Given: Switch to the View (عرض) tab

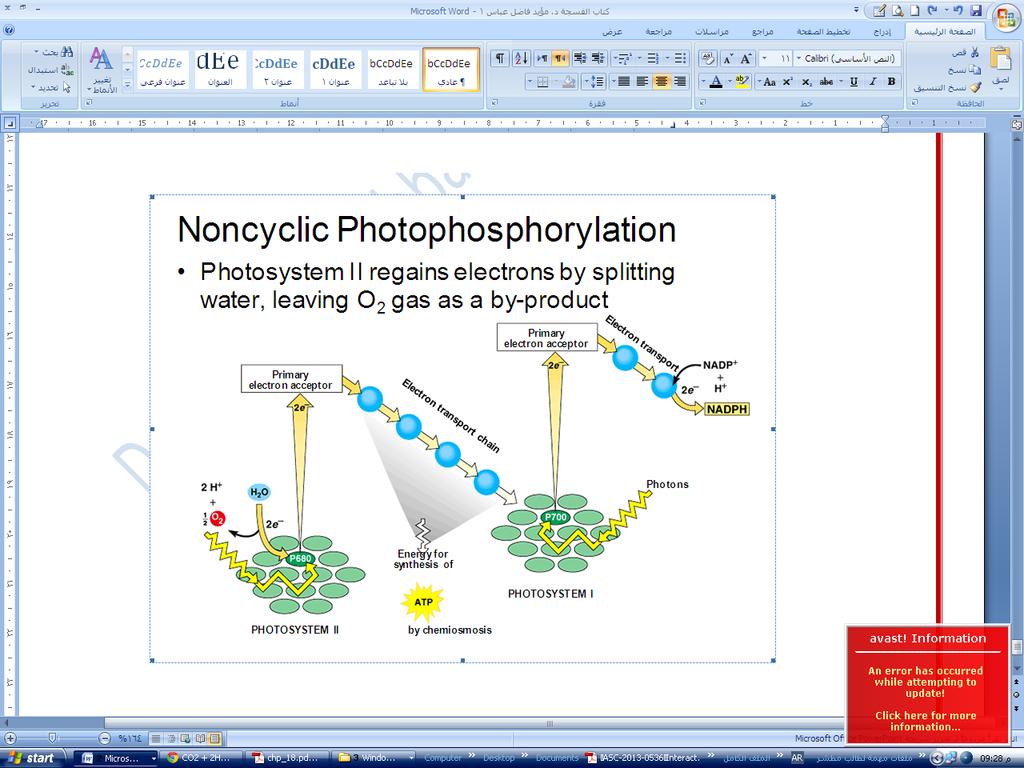Looking at the screenshot, I should tap(612, 31).
